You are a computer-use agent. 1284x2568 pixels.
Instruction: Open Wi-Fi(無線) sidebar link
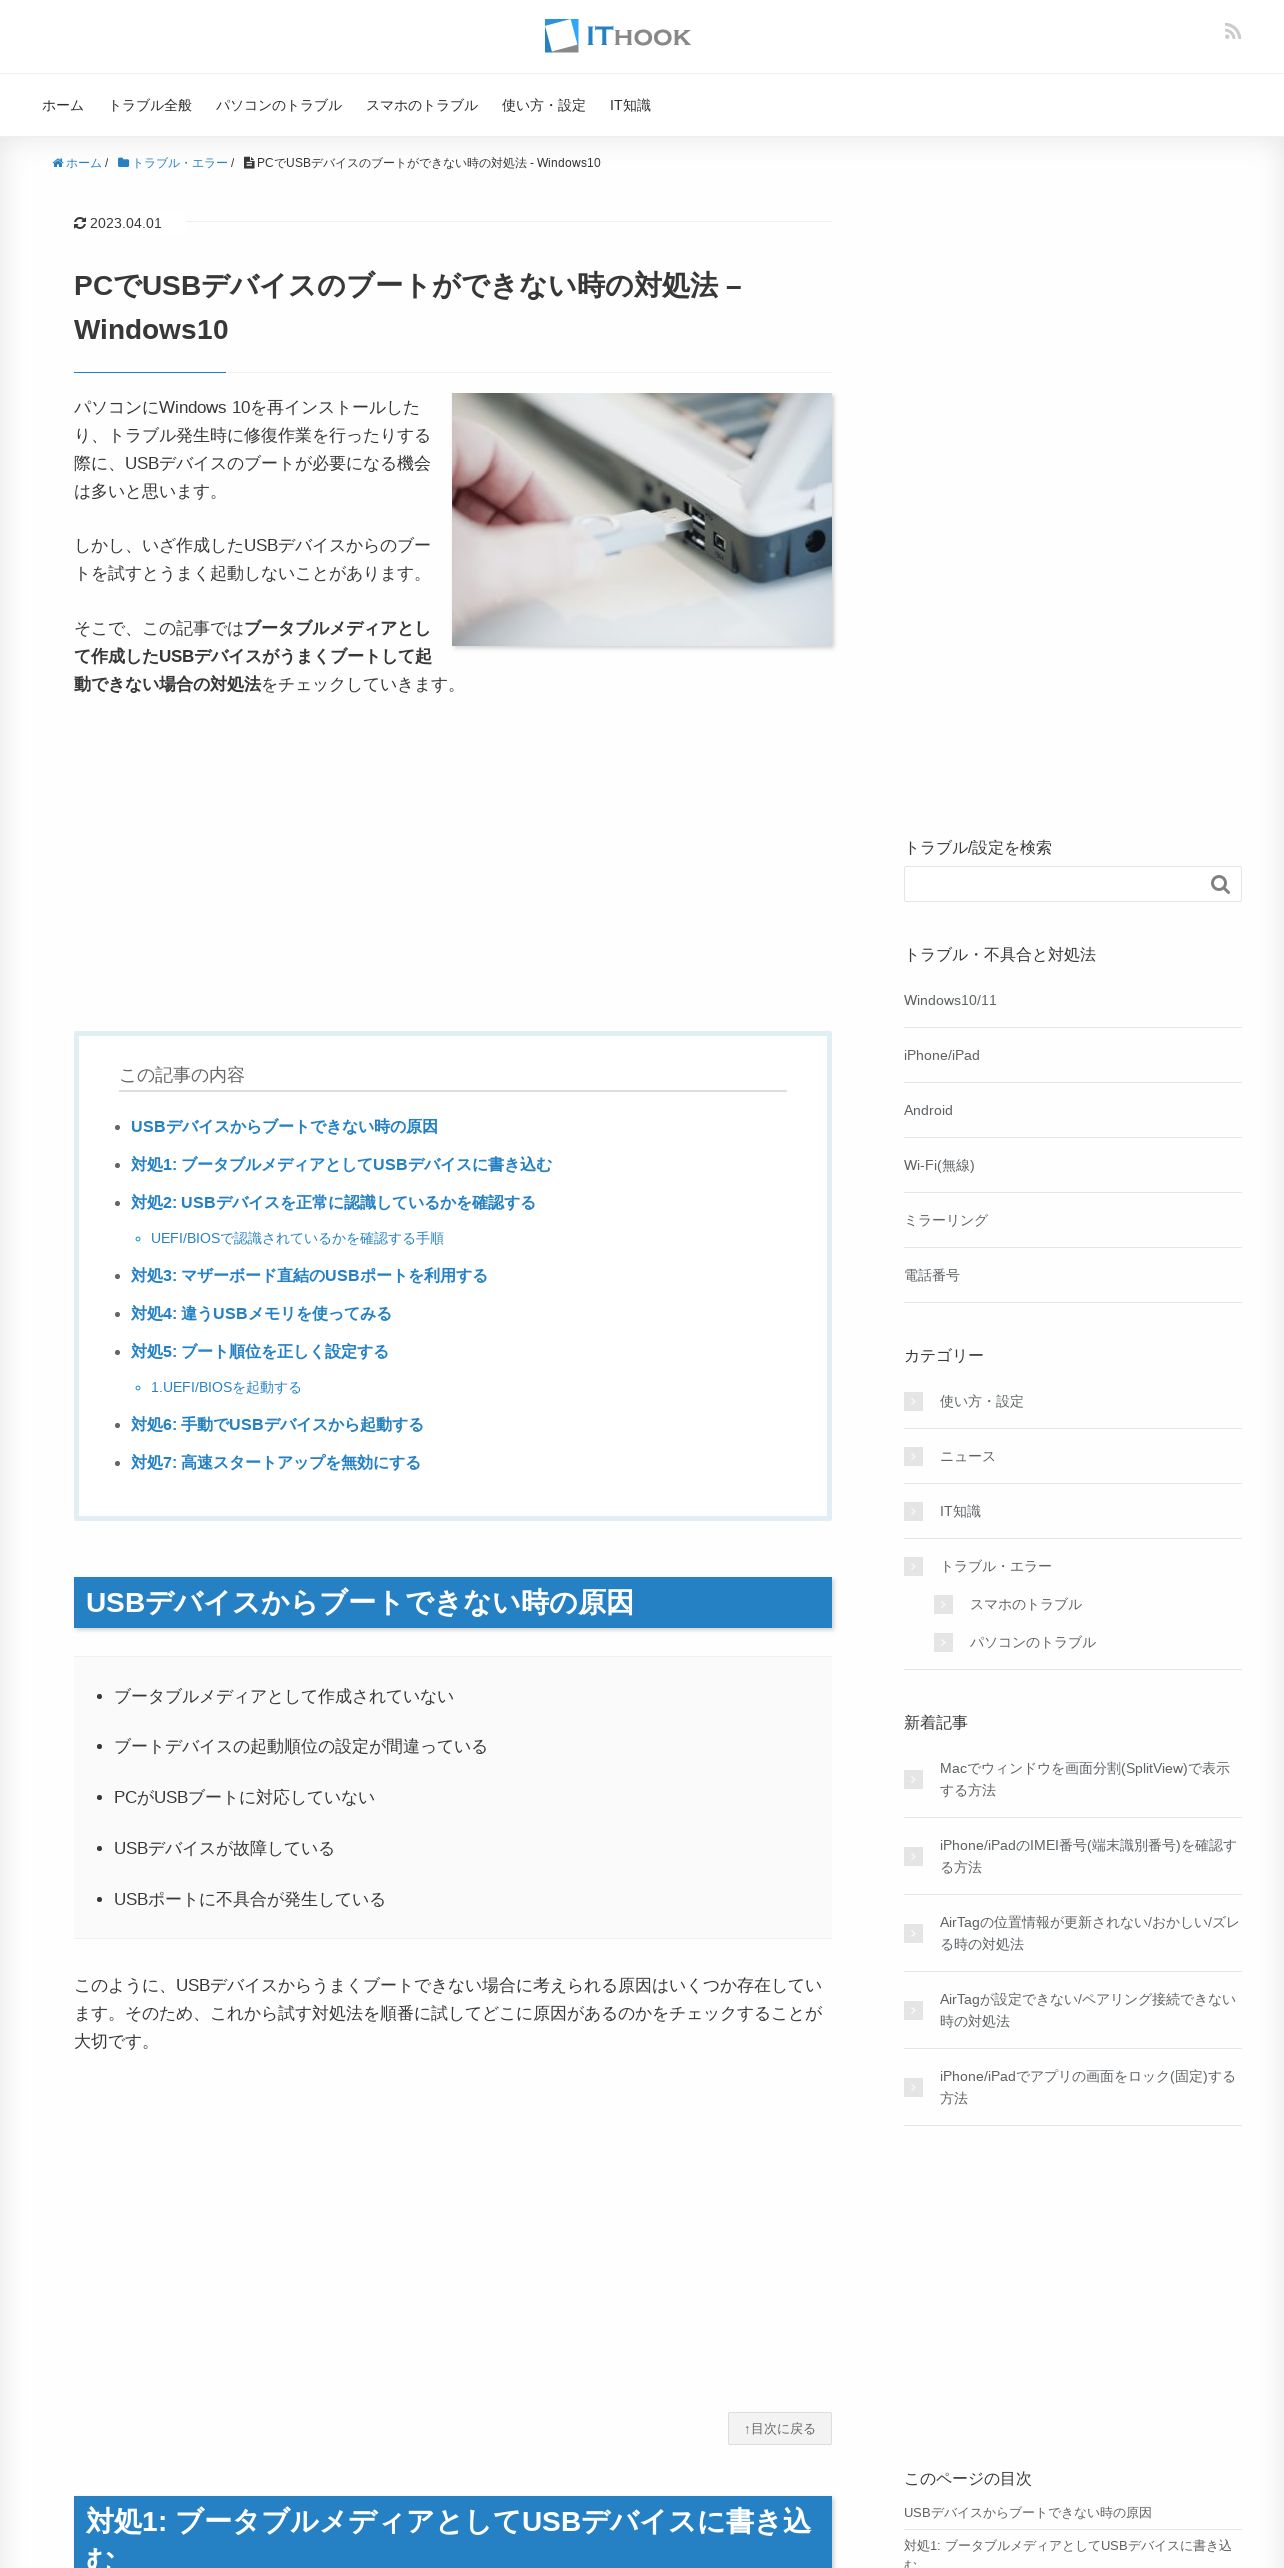[939, 1165]
